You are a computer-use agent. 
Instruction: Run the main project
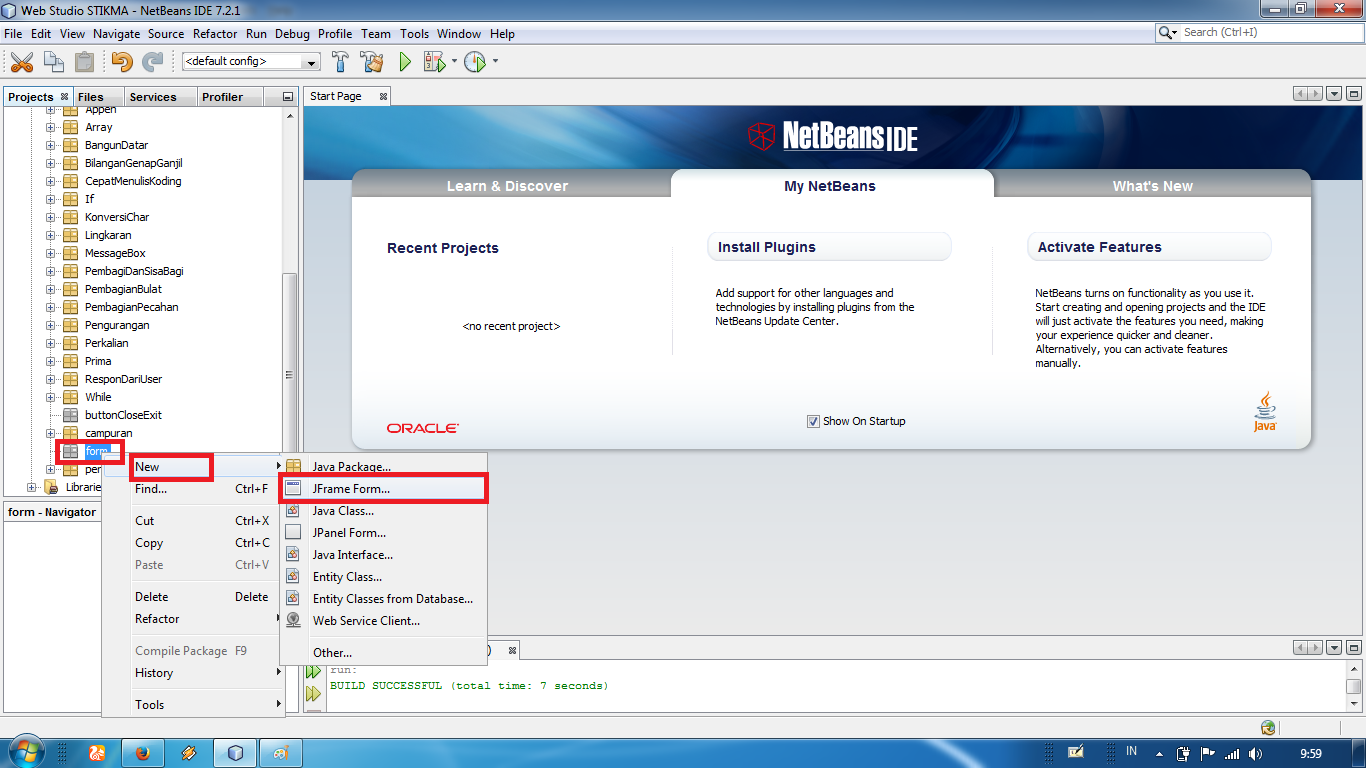tap(404, 61)
